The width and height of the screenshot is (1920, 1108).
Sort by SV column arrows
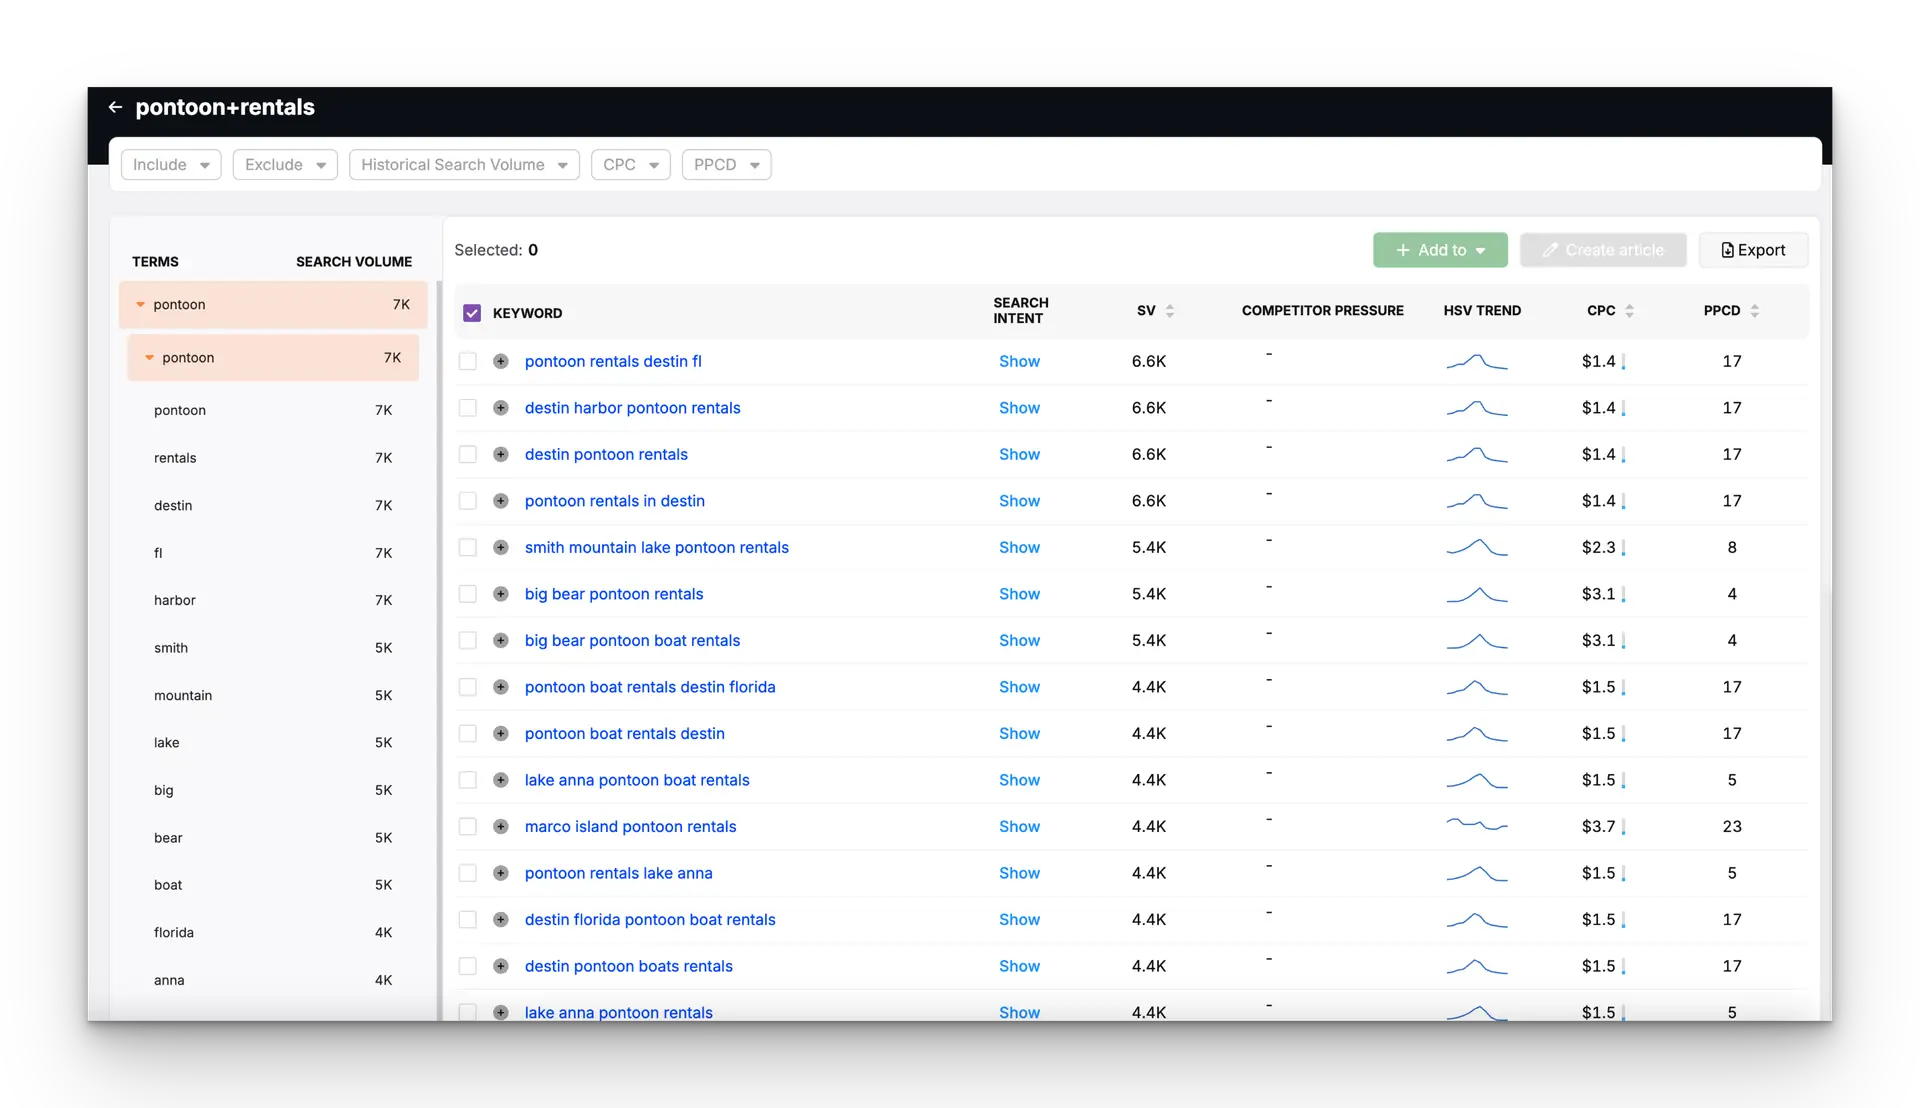(1170, 311)
